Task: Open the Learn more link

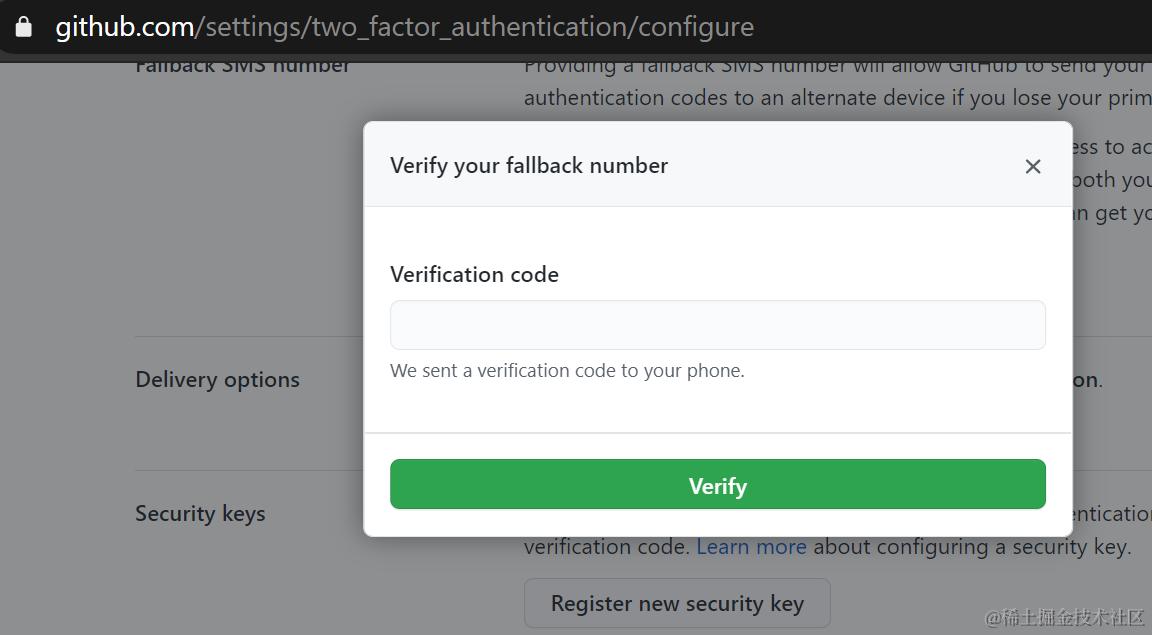Action: pos(751,547)
